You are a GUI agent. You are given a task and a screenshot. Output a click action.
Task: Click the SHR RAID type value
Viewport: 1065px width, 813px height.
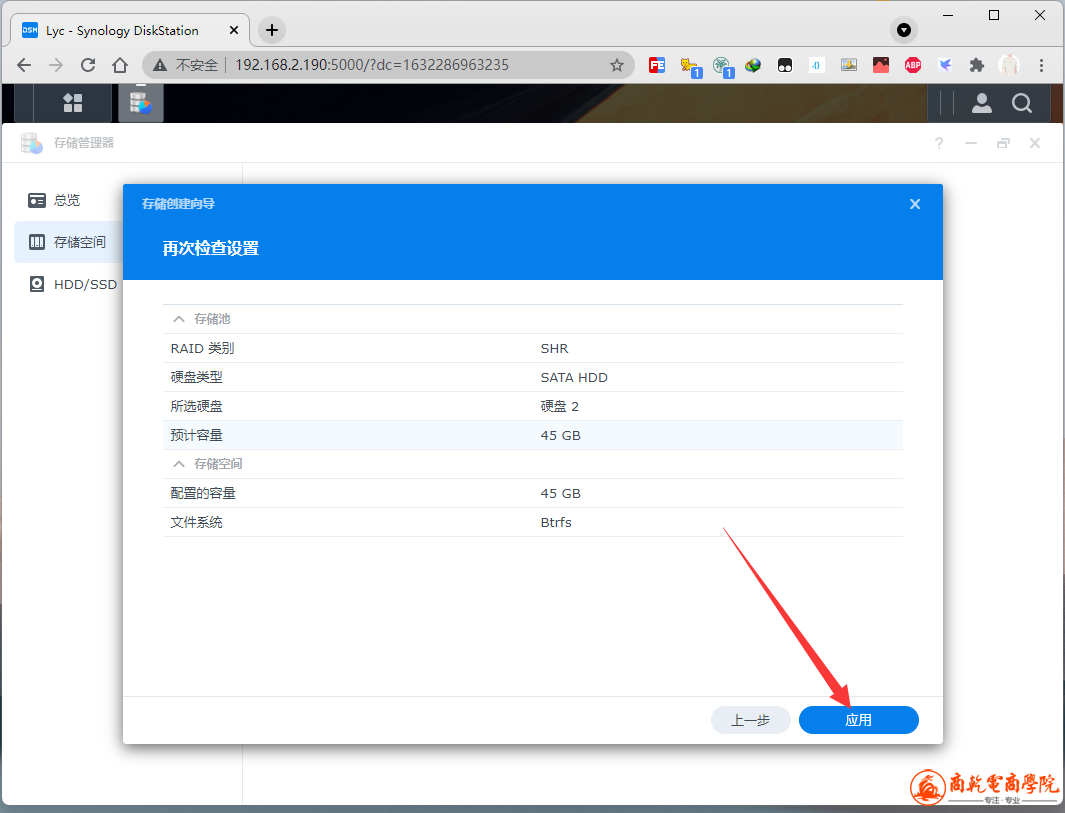pyautogui.click(x=554, y=348)
